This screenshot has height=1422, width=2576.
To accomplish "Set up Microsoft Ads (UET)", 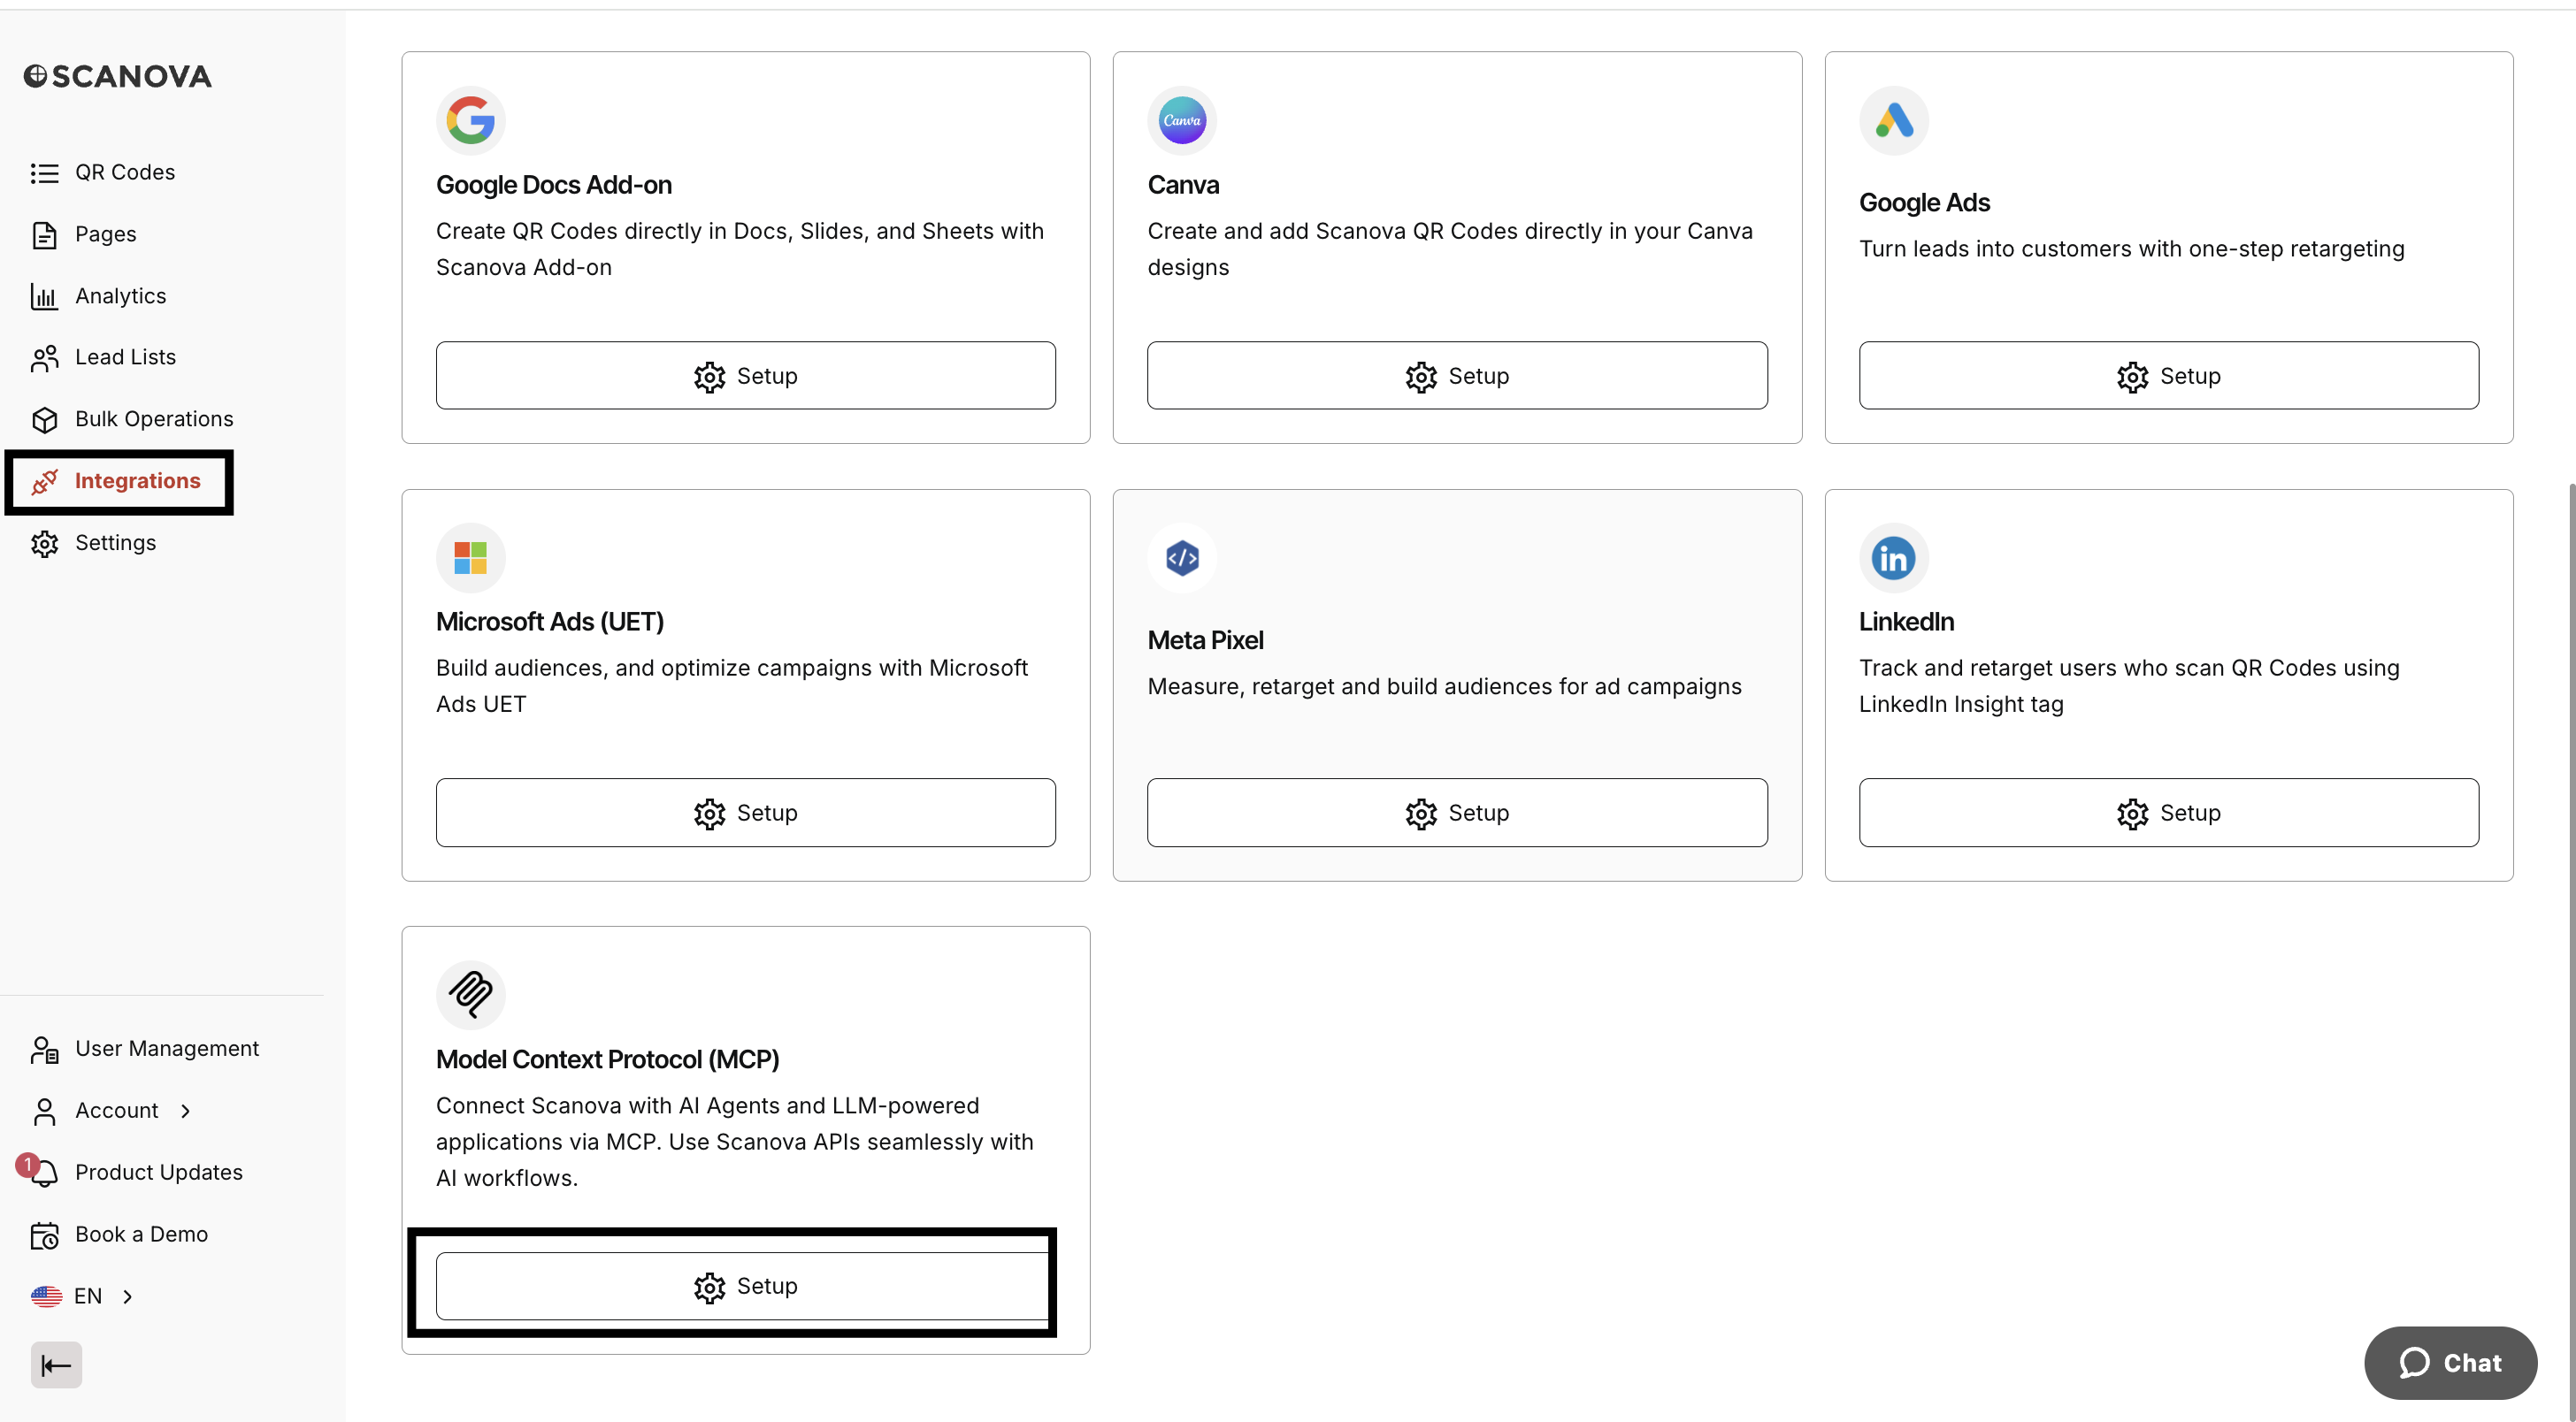I will click(x=746, y=813).
